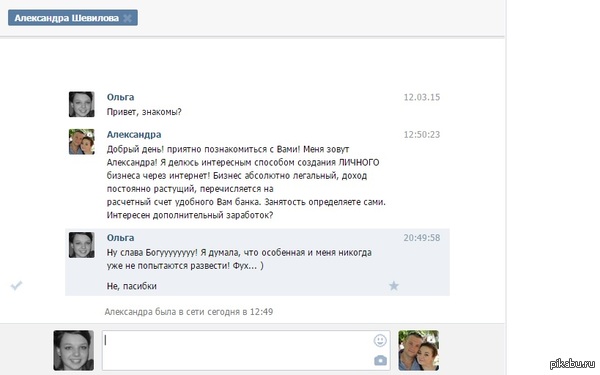Viewport: 600px width, 375px height.
Task: Attach a photo with the camera icon
Action: pyautogui.click(x=380, y=360)
